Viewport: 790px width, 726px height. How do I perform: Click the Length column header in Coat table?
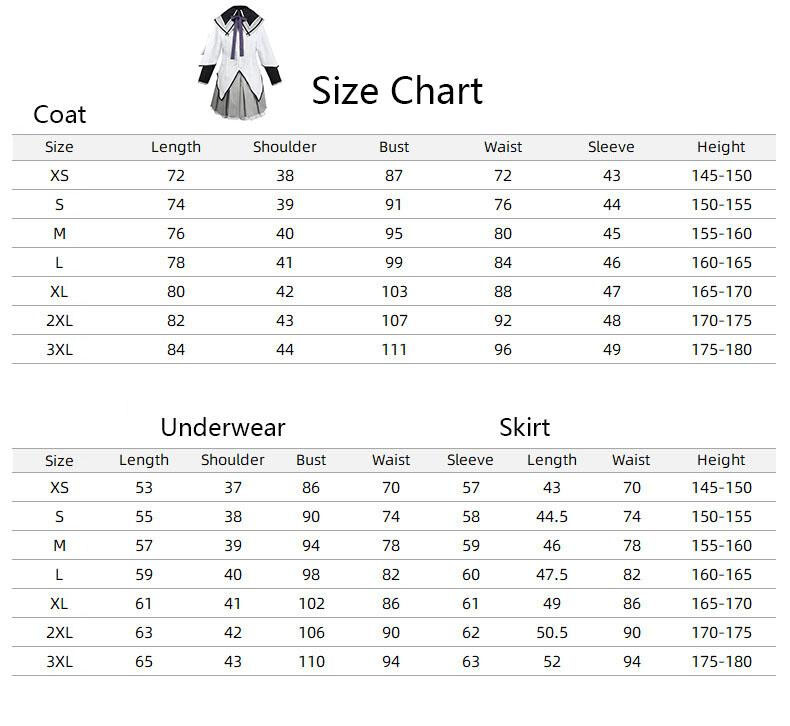(x=176, y=147)
